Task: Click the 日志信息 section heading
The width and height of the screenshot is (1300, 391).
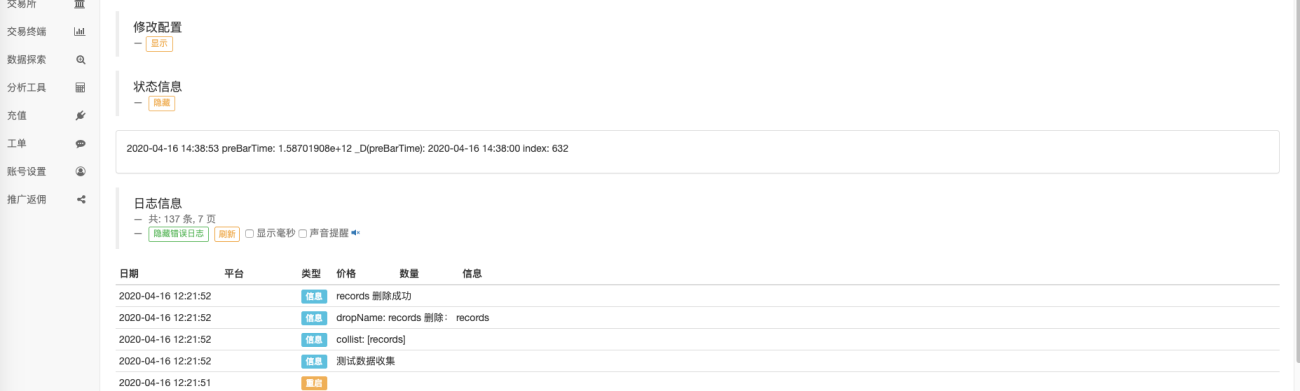Action: 158,203
